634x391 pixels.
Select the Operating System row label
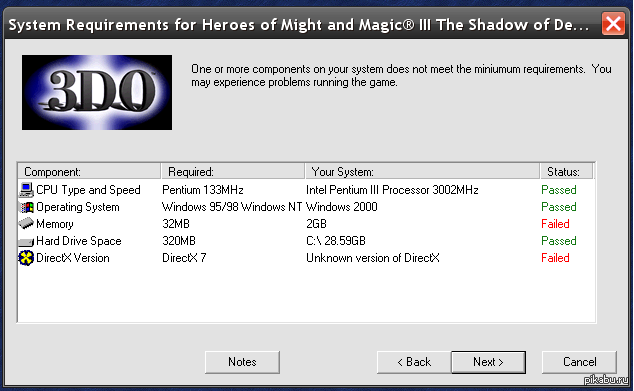tap(78, 207)
